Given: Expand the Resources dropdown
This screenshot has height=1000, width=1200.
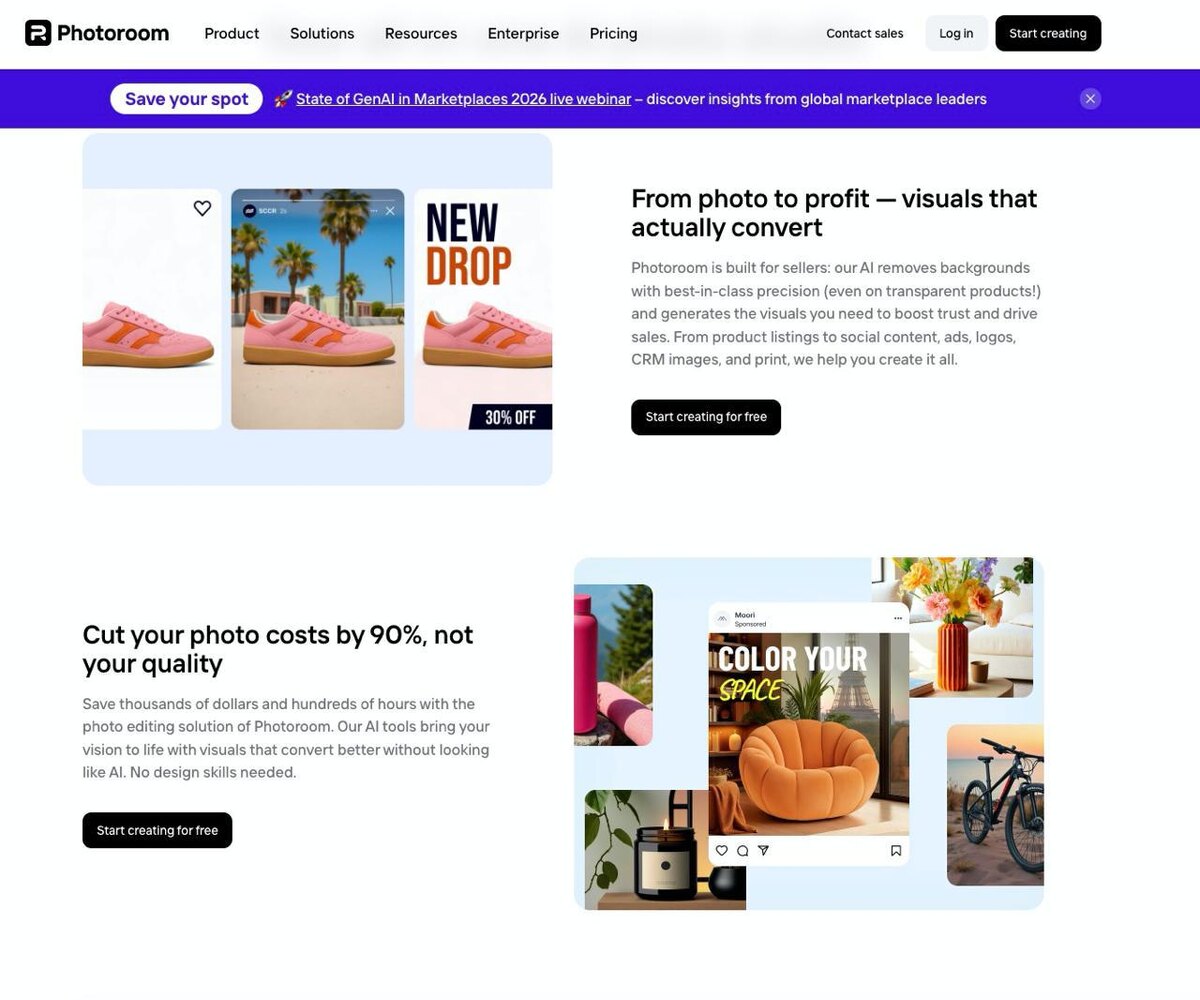Looking at the screenshot, I should 421,33.
